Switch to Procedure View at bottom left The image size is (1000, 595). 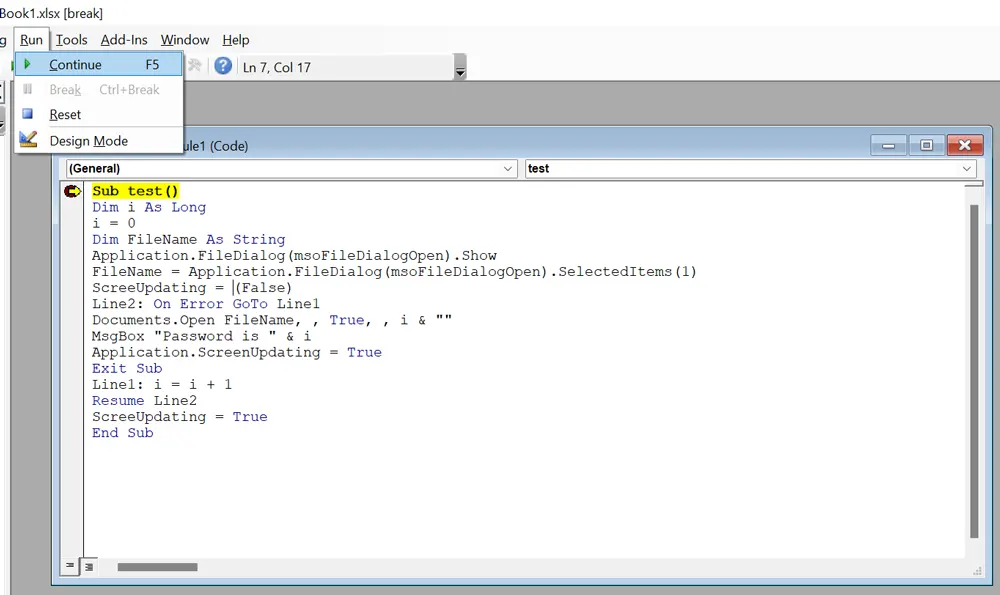71,566
